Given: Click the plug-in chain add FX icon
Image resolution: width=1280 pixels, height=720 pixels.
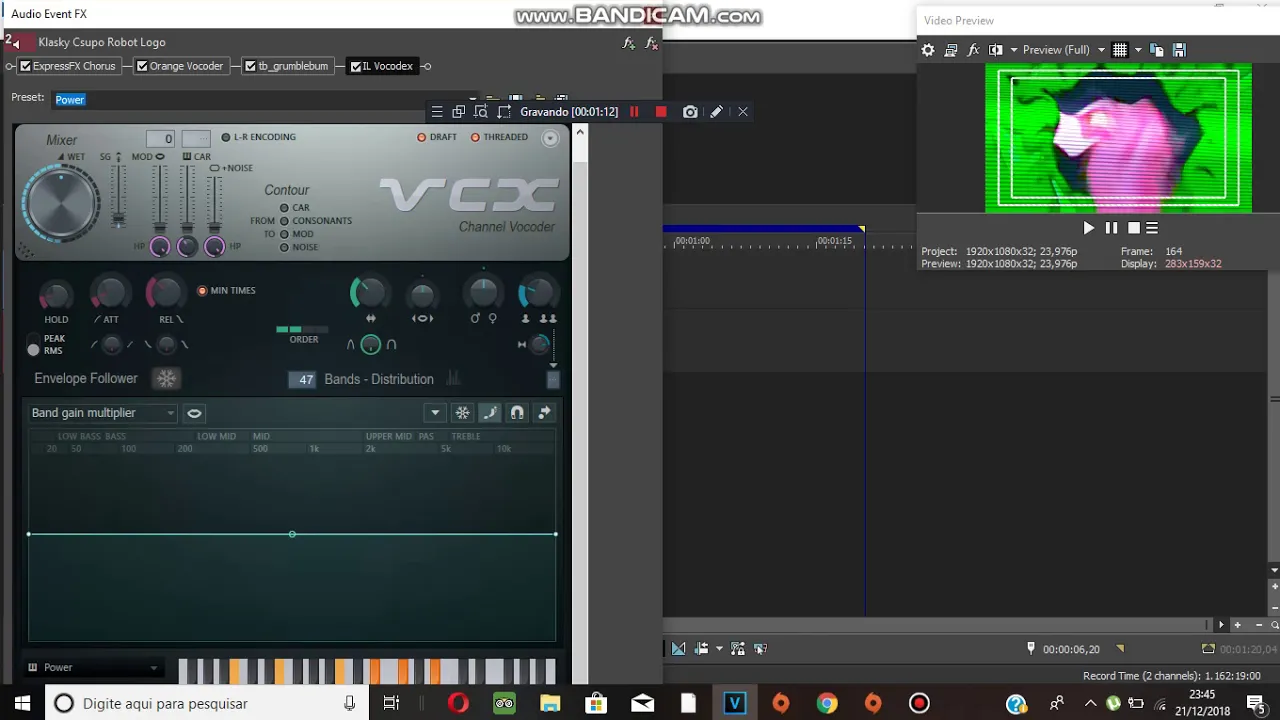Looking at the screenshot, I should click(x=629, y=43).
